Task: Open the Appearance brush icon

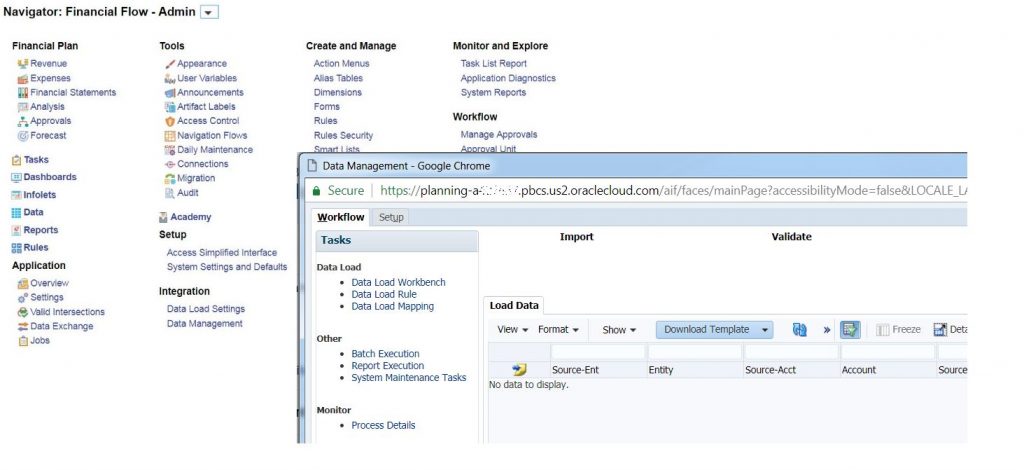Action: coord(170,64)
